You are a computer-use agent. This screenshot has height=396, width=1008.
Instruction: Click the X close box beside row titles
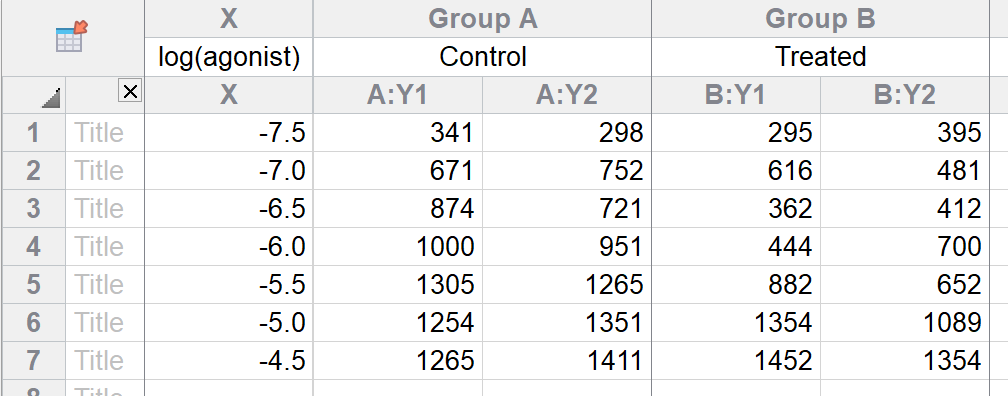click(130, 92)
